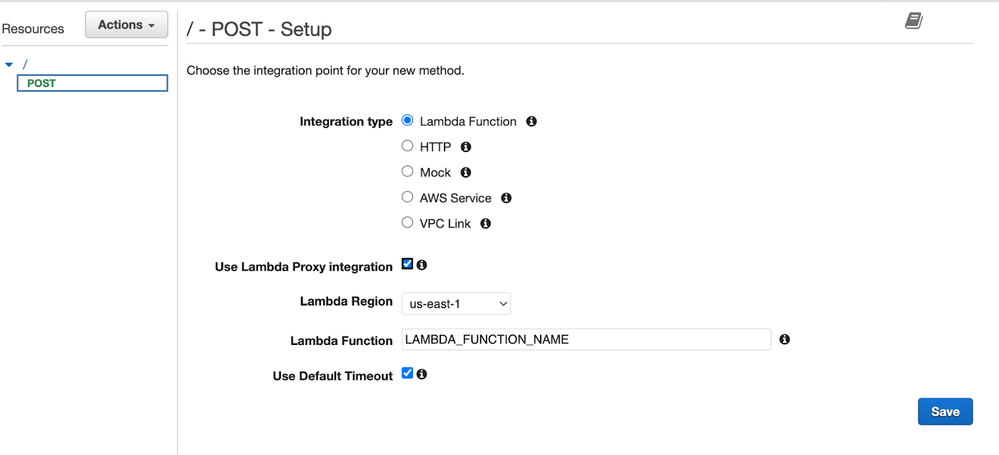Click info icon beside Mock option
999x455 pixels.
coord(466,173)
